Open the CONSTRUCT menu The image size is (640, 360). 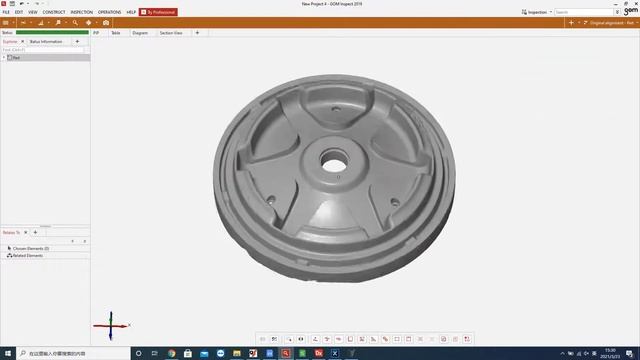click(x=54, y=12)
